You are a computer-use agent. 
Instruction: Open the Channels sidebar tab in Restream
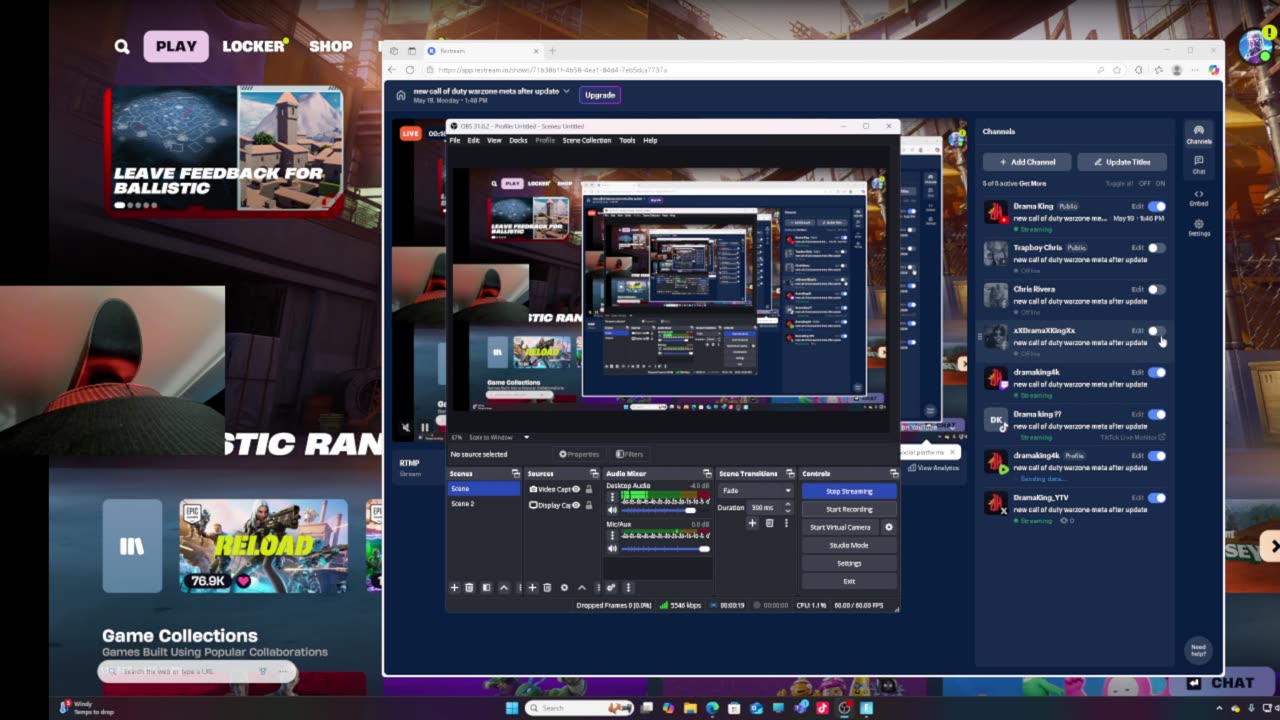coord(1198,134)
